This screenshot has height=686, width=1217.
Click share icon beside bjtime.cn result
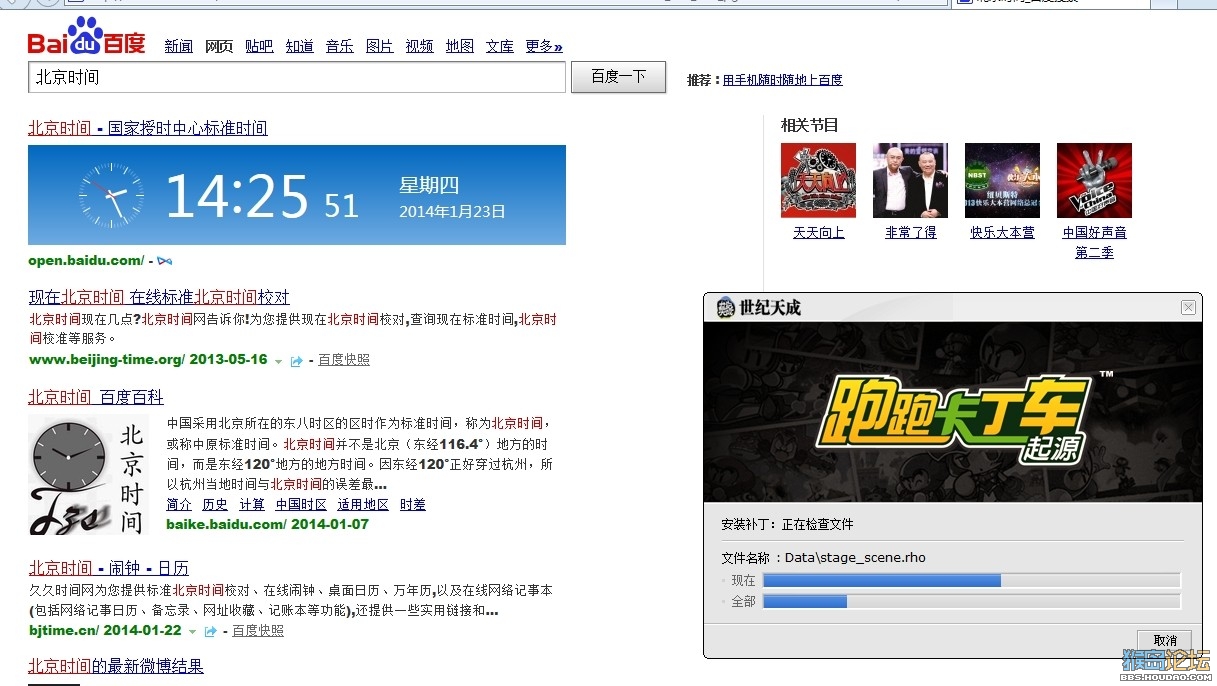(210, 631)
